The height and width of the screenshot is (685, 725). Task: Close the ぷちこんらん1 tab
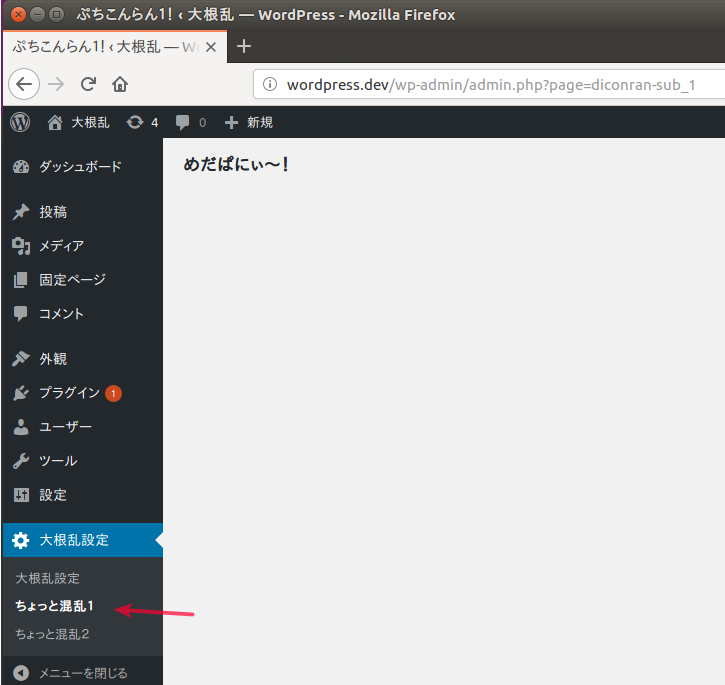pos(211,47)
